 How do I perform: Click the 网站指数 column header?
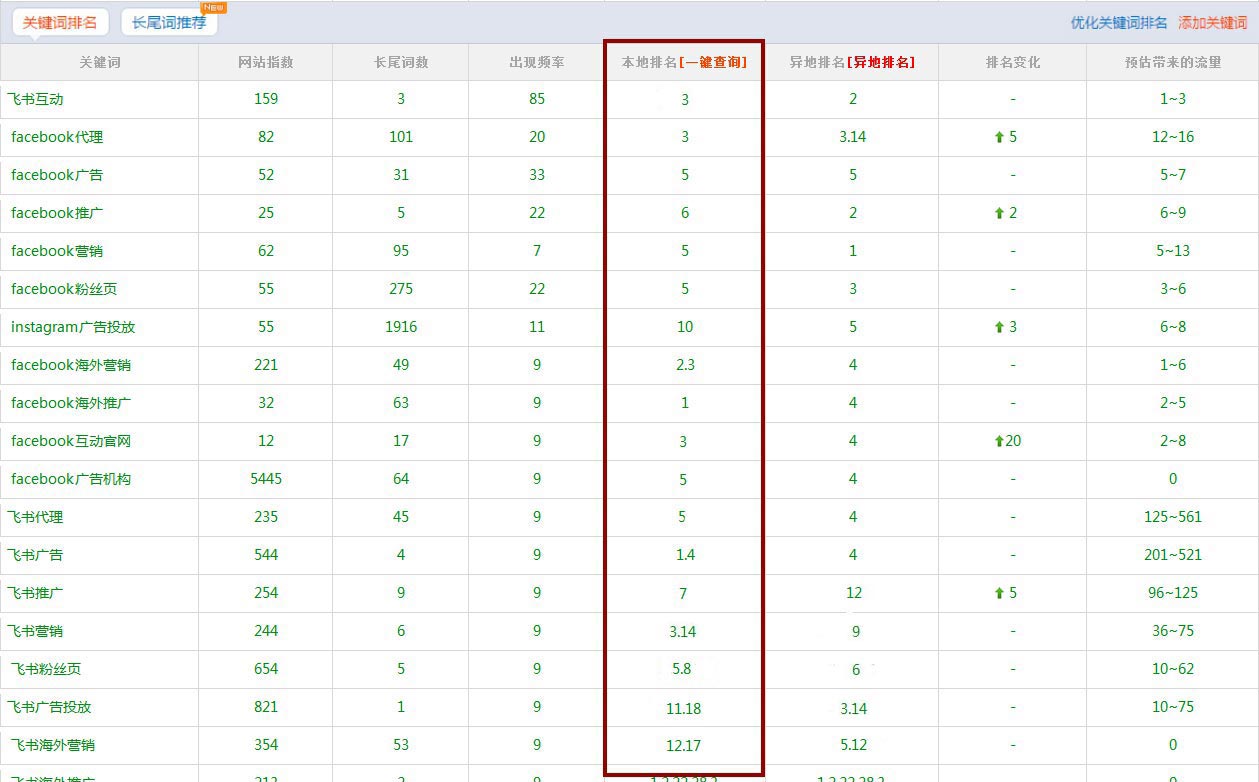pyautogui.click(x=266, y=62)
